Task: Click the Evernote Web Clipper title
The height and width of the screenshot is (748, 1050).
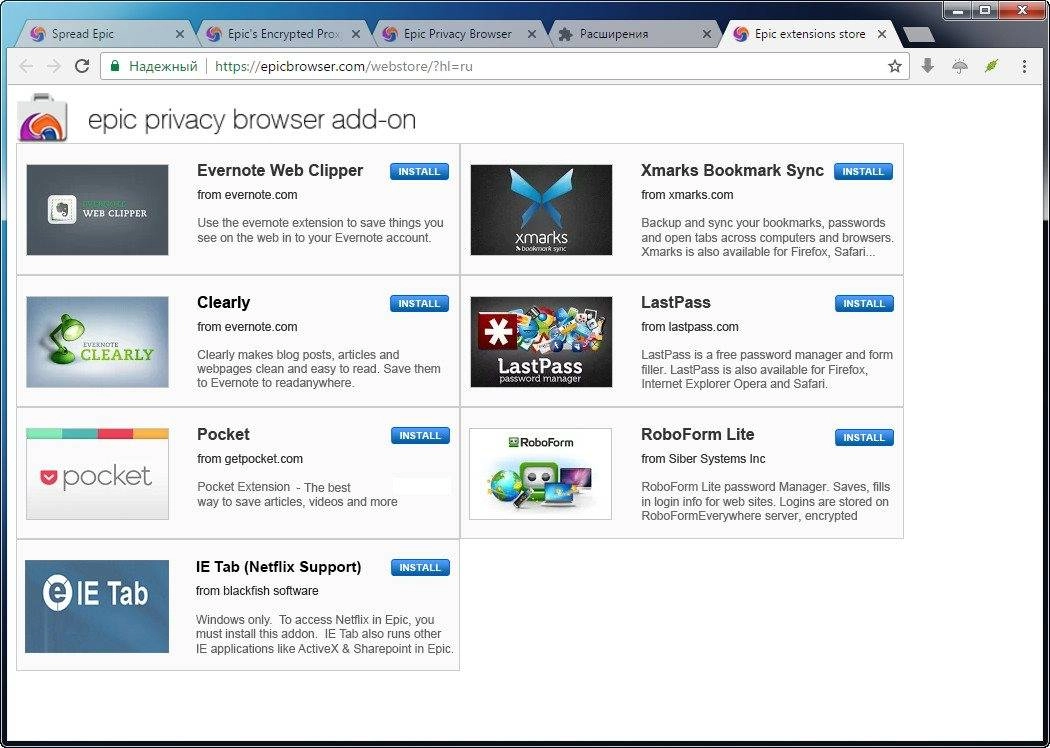Action: click(x=280, y=170)
